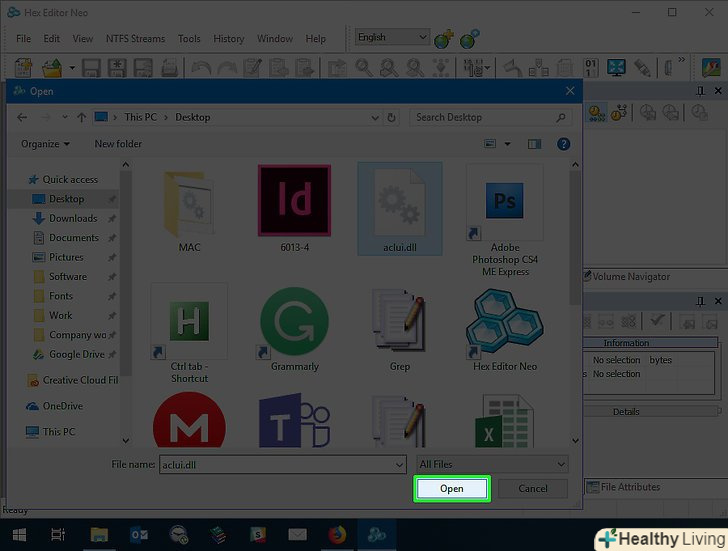Expand the File name combo box arrow
728x551 pixels.
coord(399,465)
